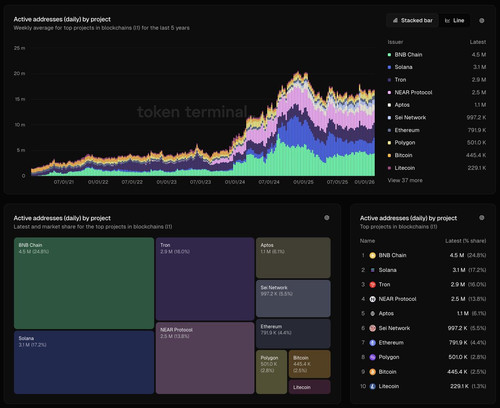Select Tron treemap tile
Viewport: 500px width, 408px height.
(x=205, y=279)
